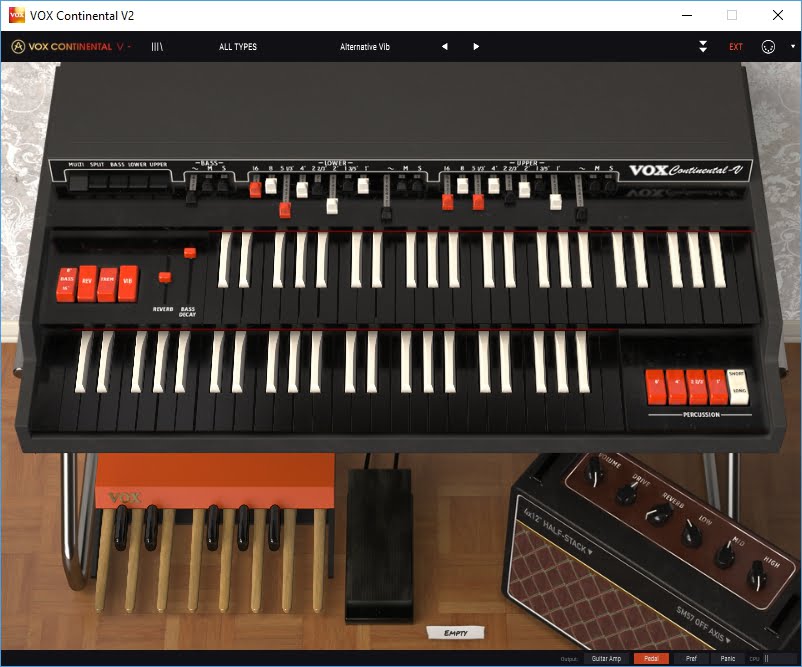The height and width of the screenshot is (667, 802).
Task: Toggle advanced panel double-arrow icon
Action: click(x=703, y=47)
